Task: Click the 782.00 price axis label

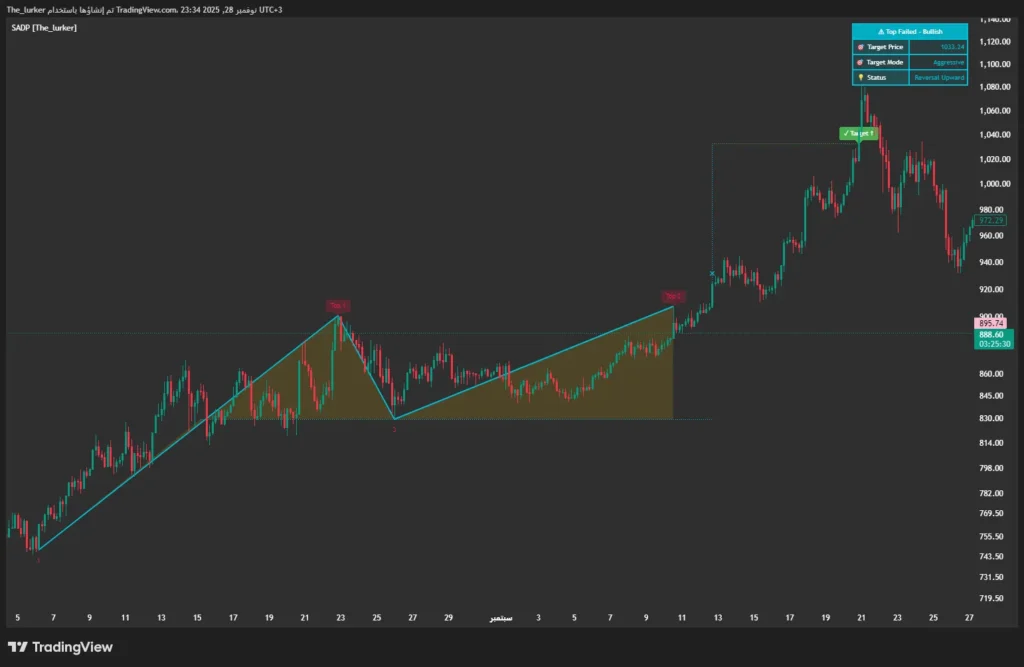Action: coord(991,493)
